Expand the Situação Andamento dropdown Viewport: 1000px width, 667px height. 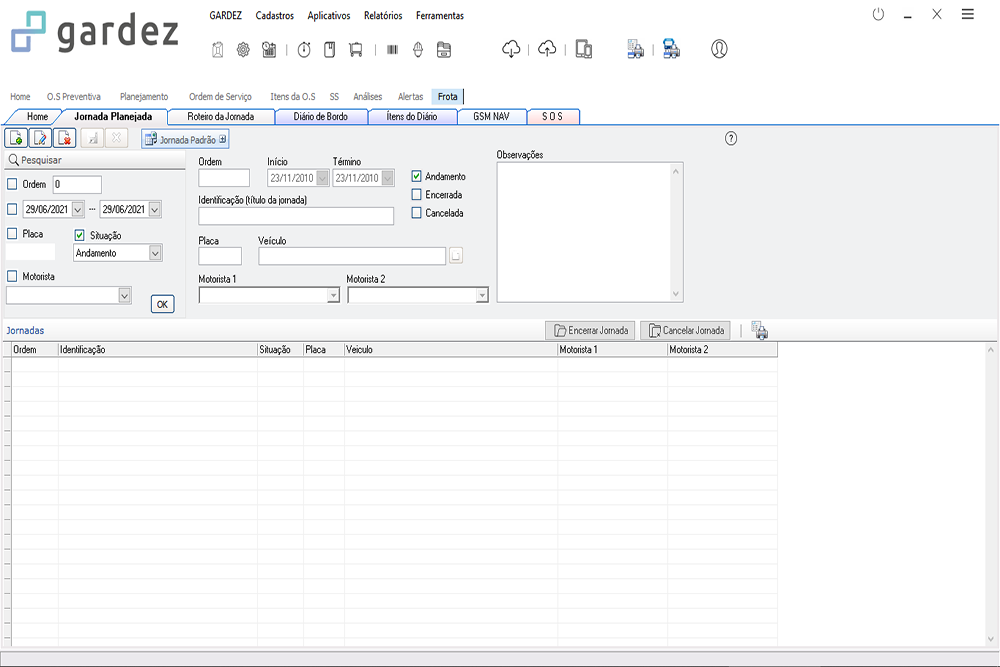(x=155, y=253)
